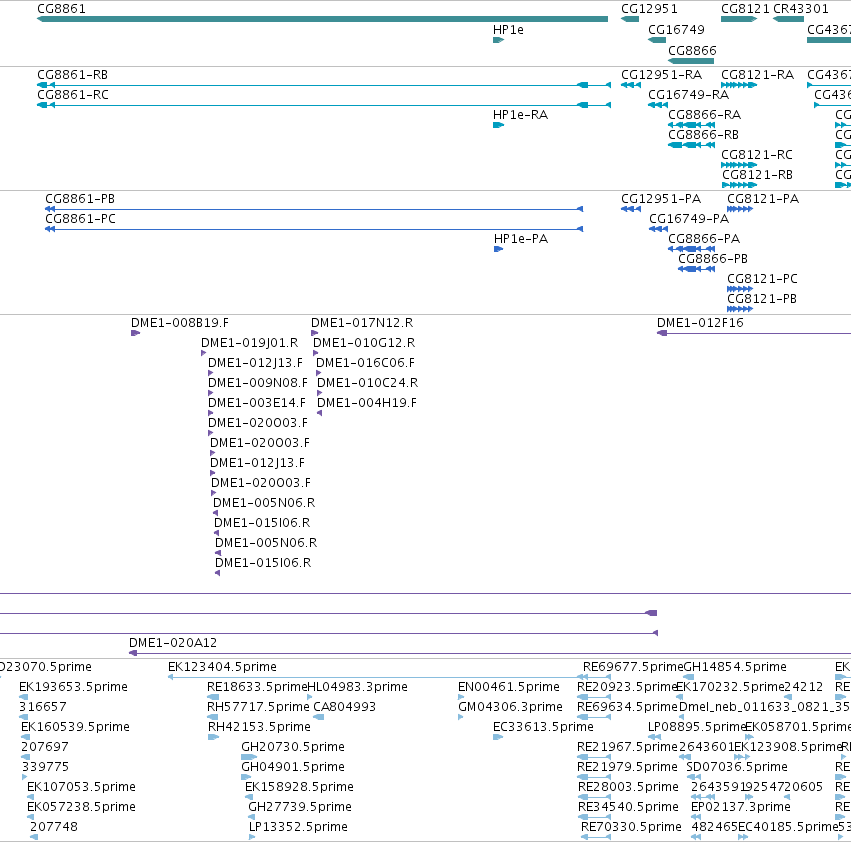The width and height of the screenshot is (851, 842).
Task: Open the CG8121-RA transcript label
Action: (757, 74)
